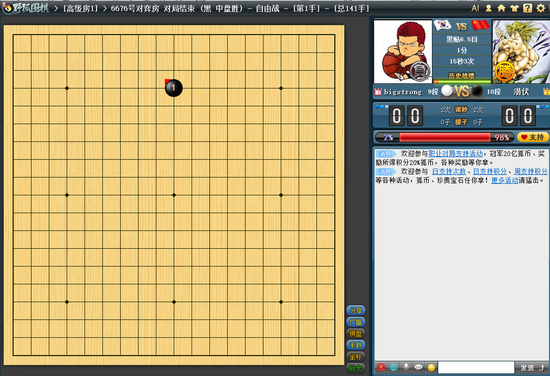Open the clothing shop shirt icon
Viewport: 550px width, 376px height.
(x=514, y=8)
